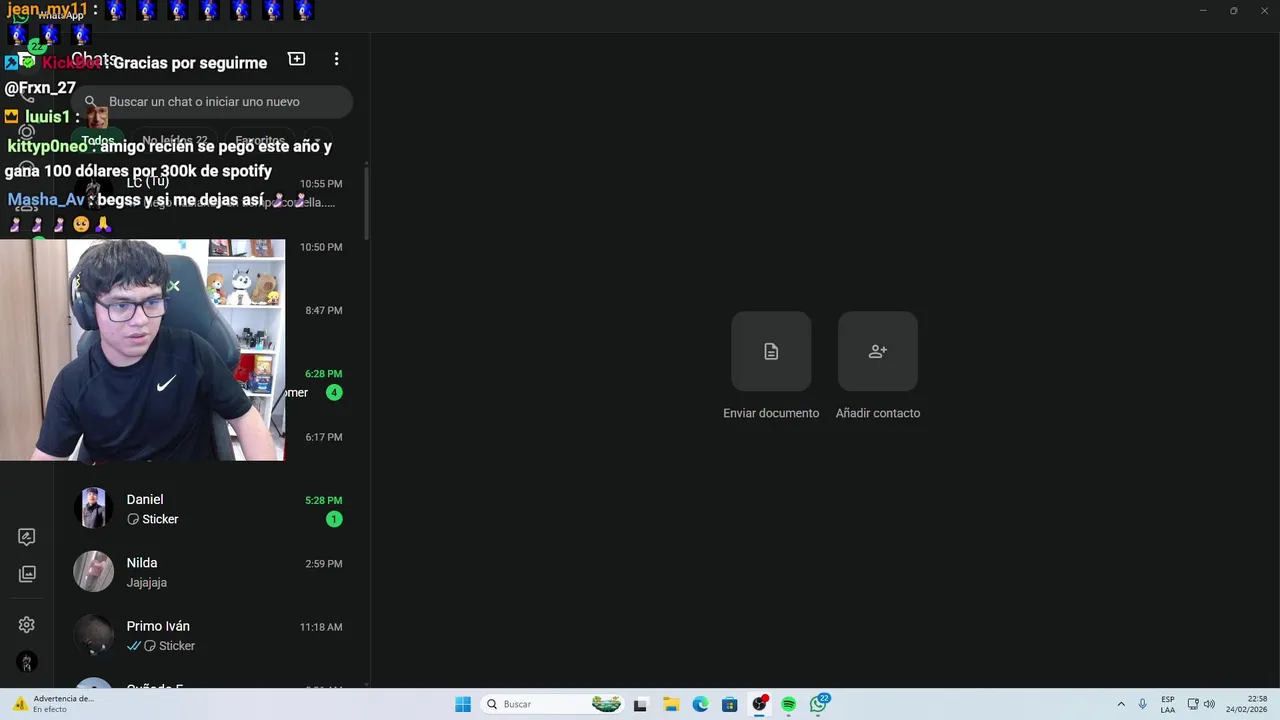Click the network tray icon
This screenshot has width=1280, height=720.
[x=1193, y=704]
